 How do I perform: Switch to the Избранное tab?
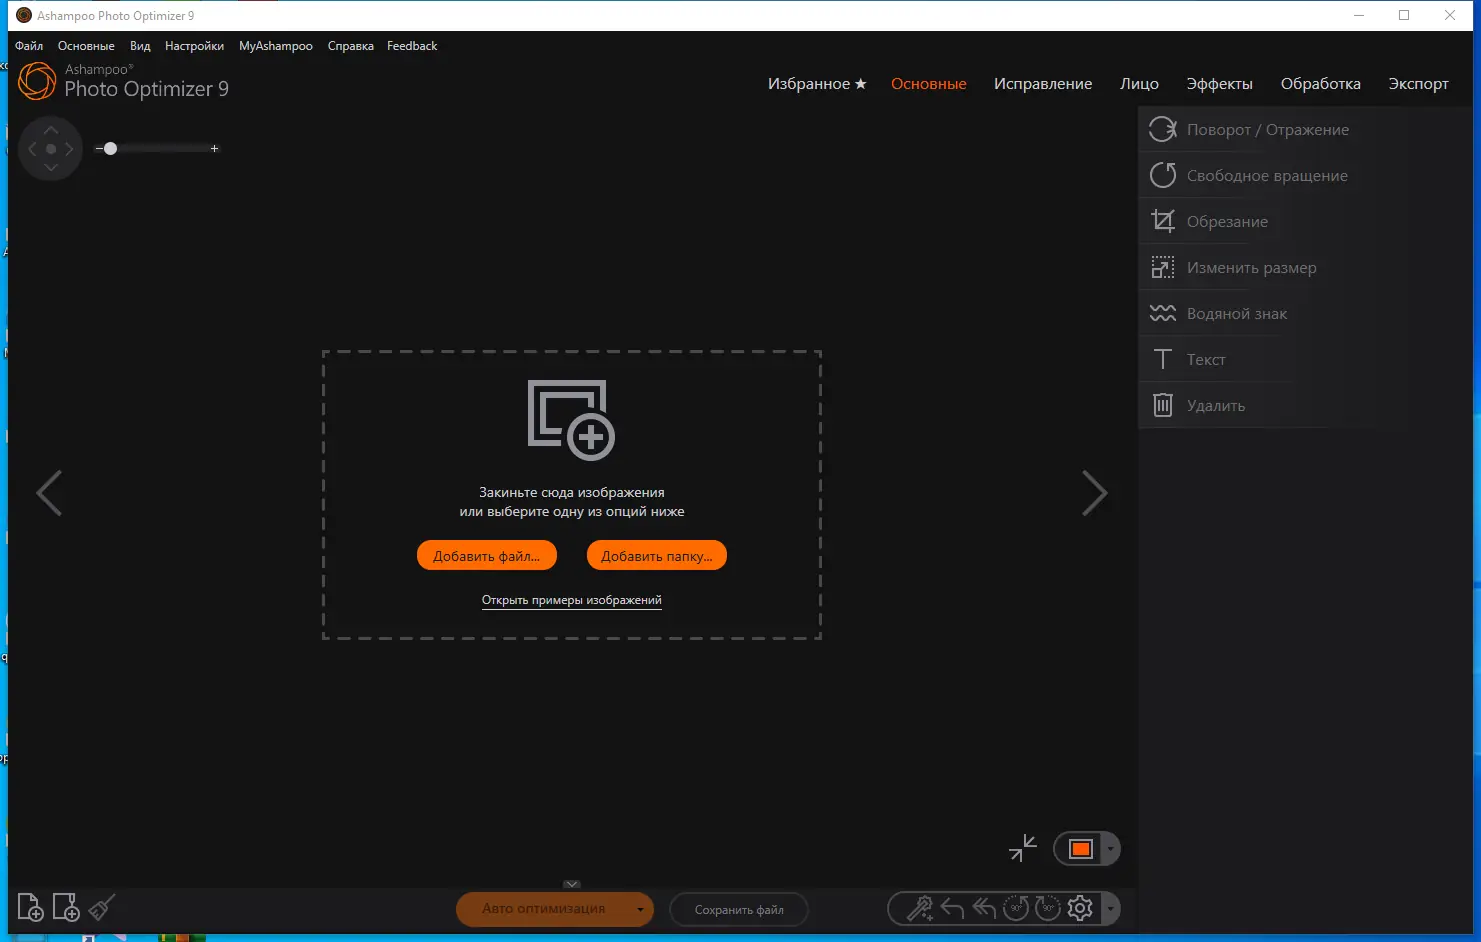coord(817,84)
